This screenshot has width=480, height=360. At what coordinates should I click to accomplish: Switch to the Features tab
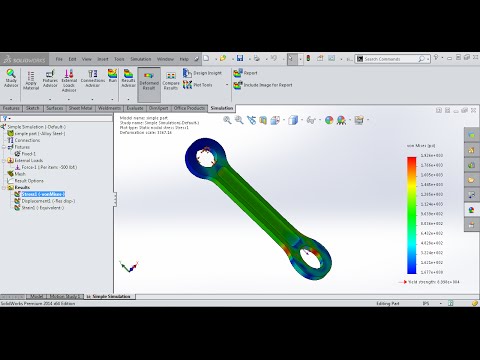click(x=11, y=108)
